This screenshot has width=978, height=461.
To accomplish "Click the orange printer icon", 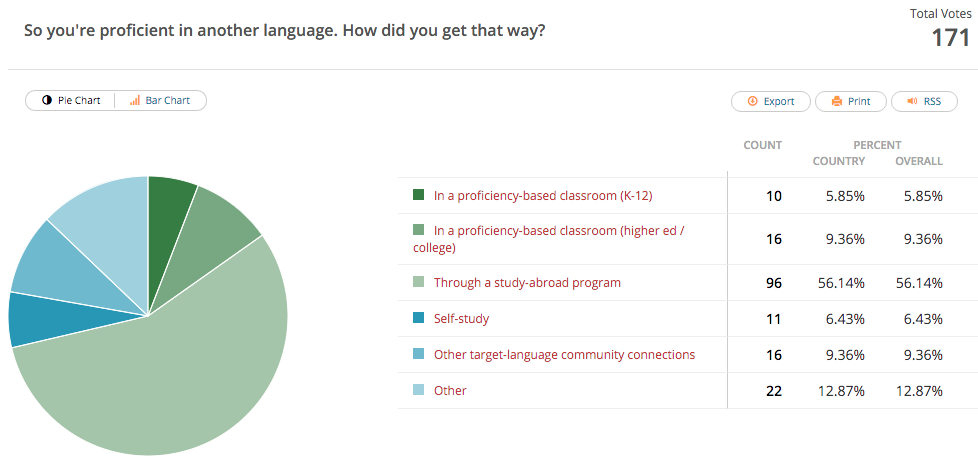I will click(835, 101).
